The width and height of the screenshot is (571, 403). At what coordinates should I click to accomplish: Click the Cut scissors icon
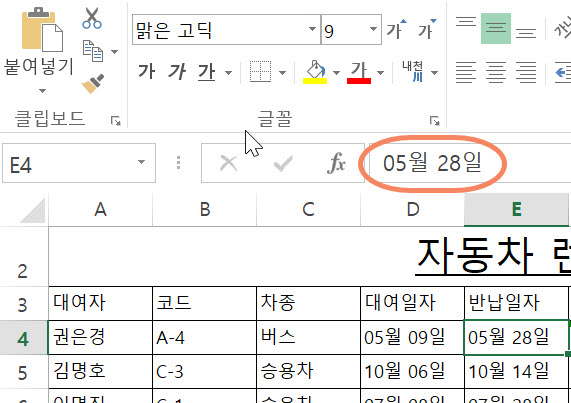pos(92,18)
